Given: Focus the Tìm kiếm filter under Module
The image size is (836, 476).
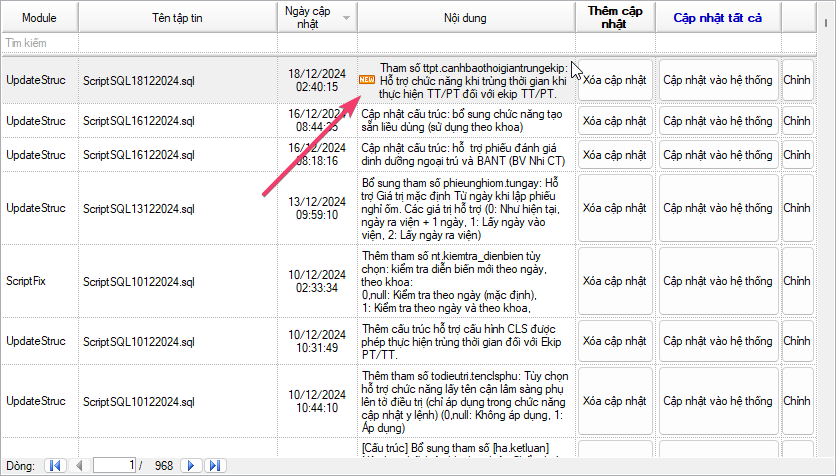Looking at the screenshot, I should click(x=40, y=43).
